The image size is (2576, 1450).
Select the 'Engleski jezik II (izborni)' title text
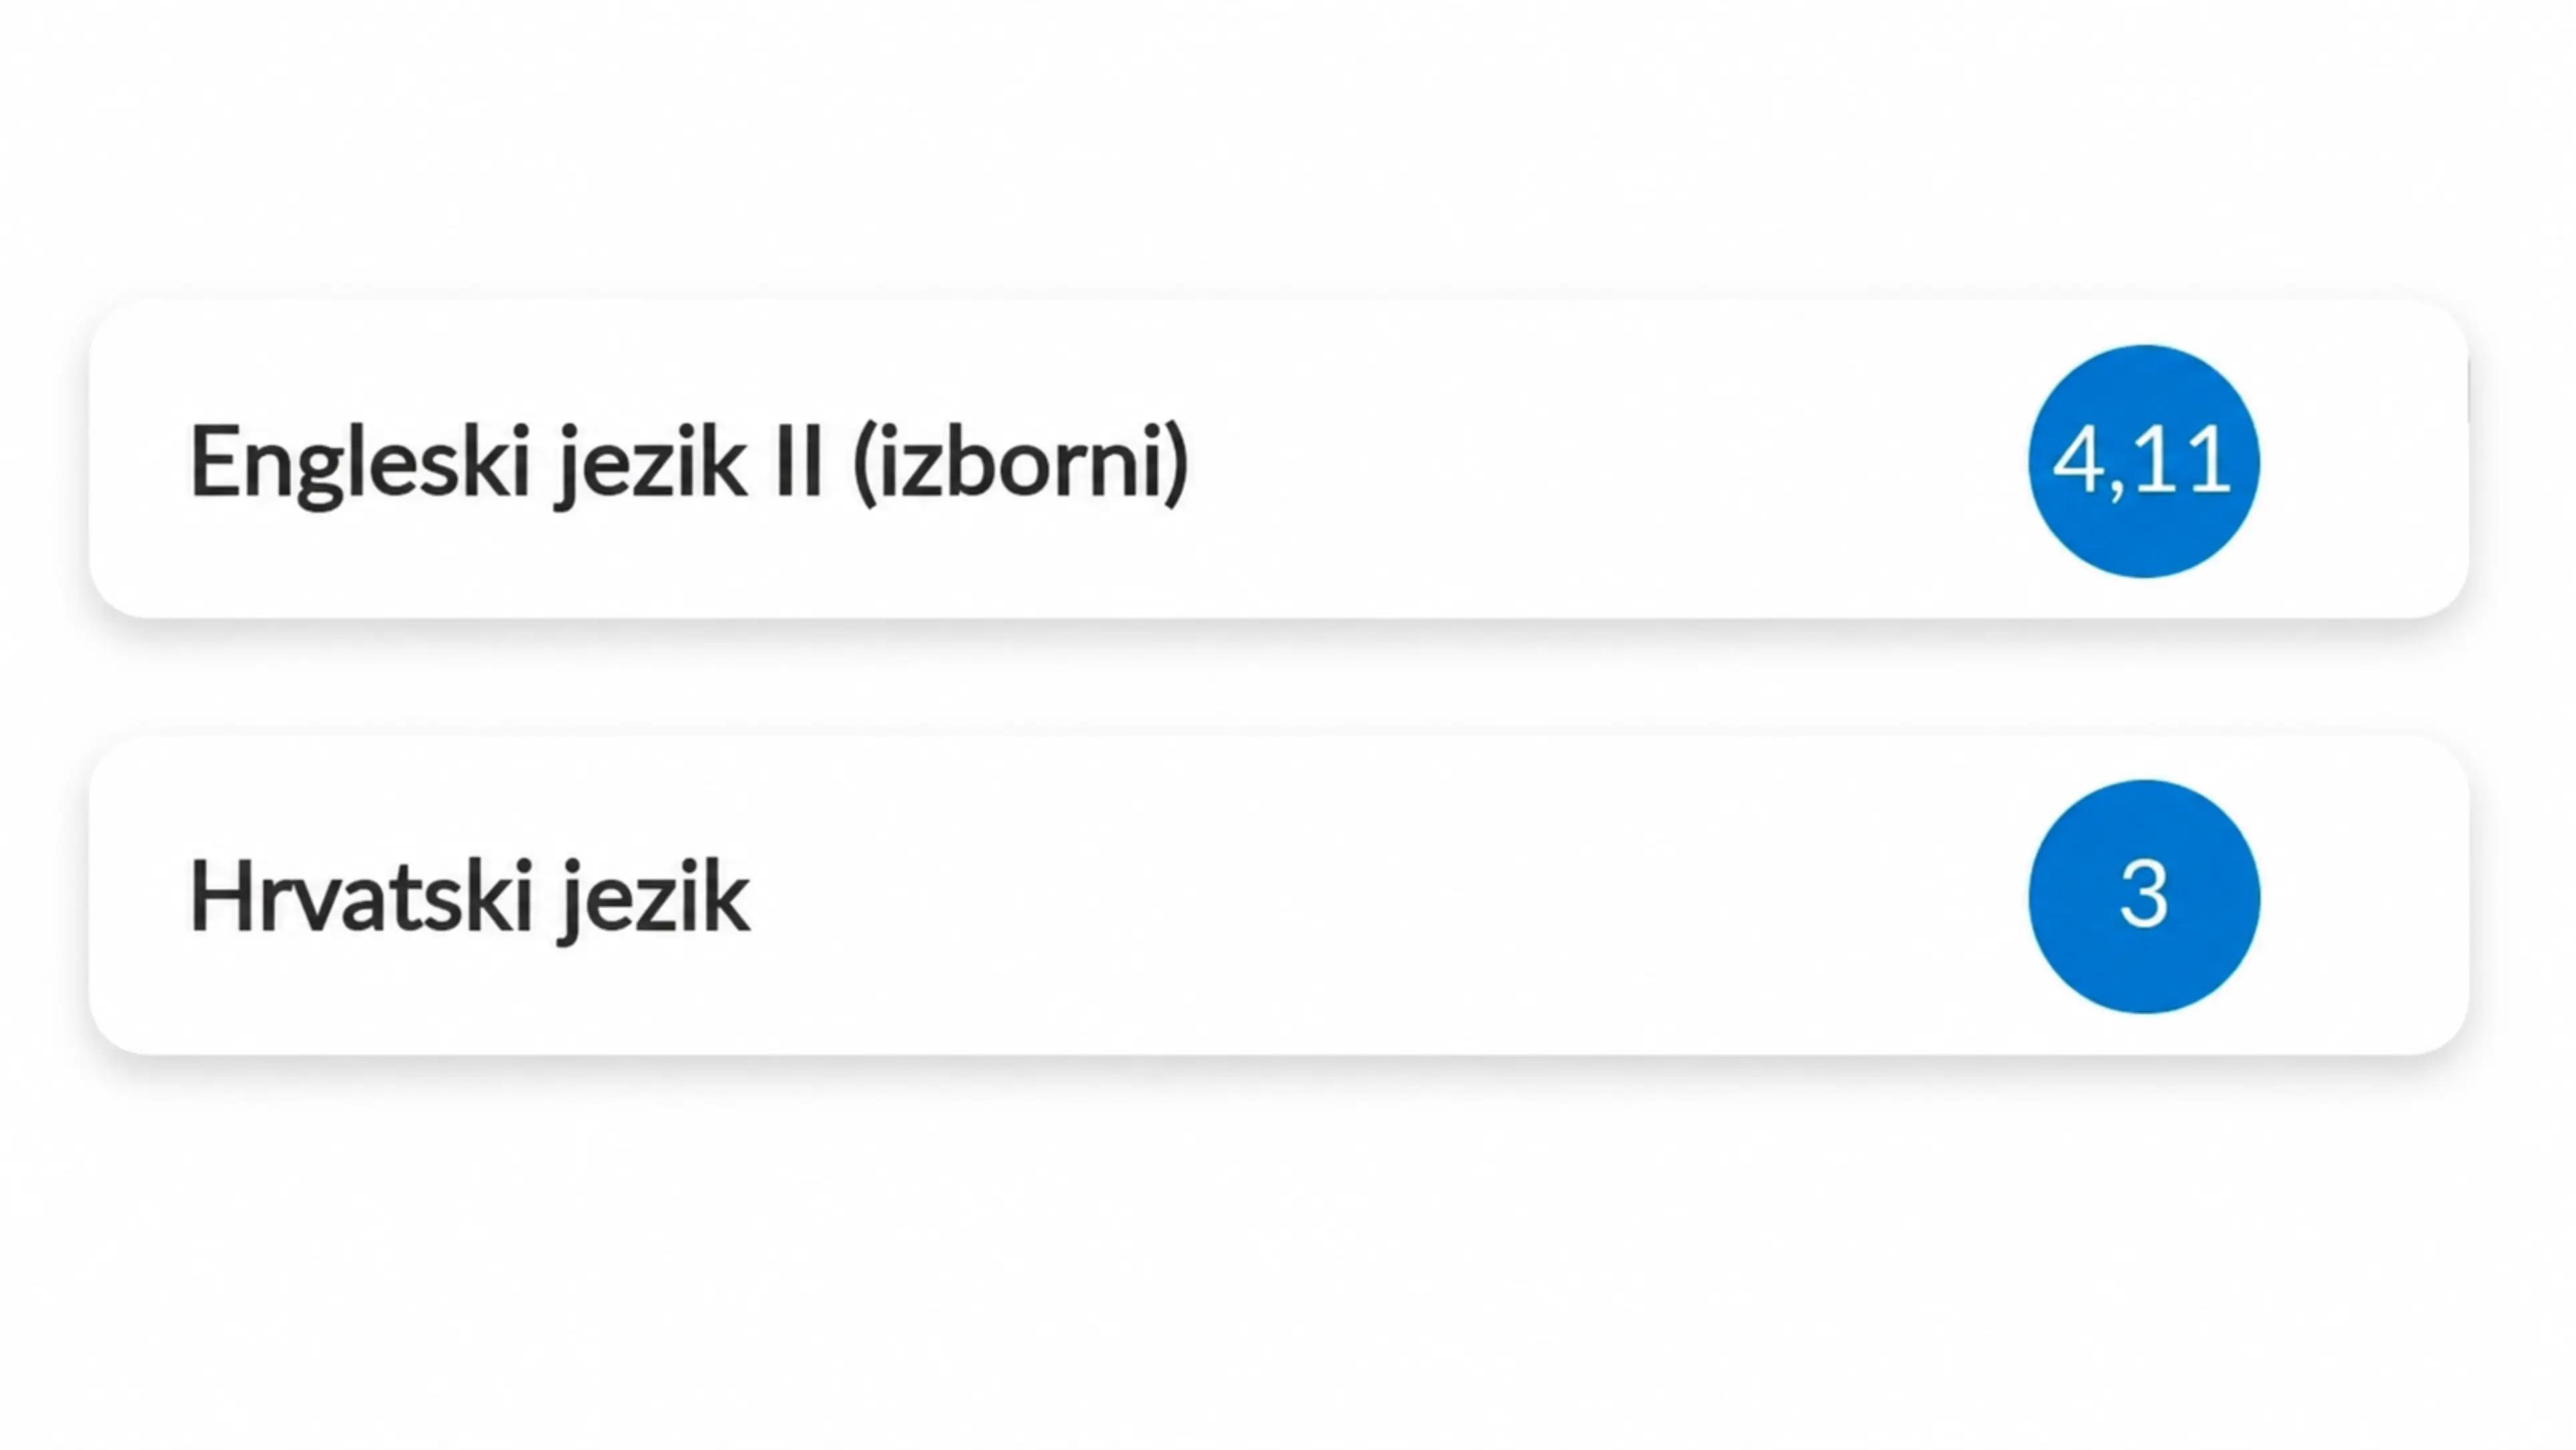[689, 463]
